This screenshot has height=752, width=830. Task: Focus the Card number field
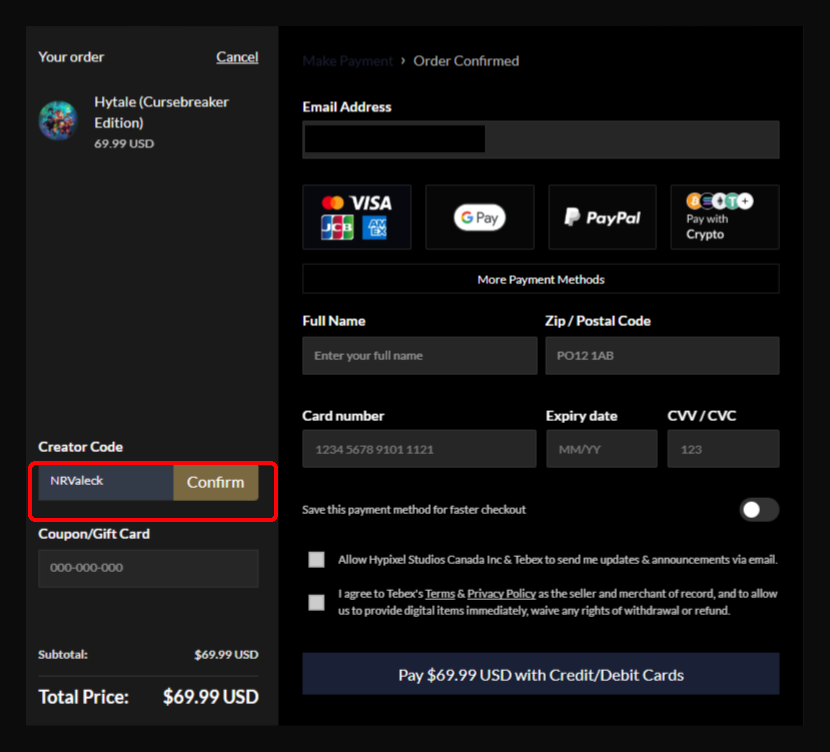point(419,449)
